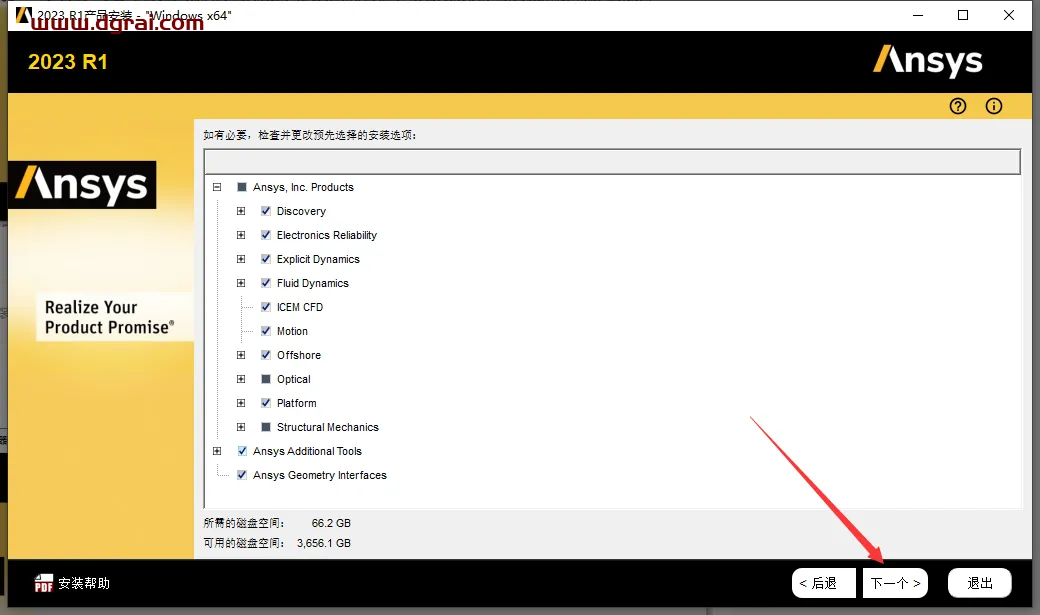The height and width of the screenshot is (615, 1040).
Task: Uncheck the ICEM CFD checkbox
Action: pos(266,307)
